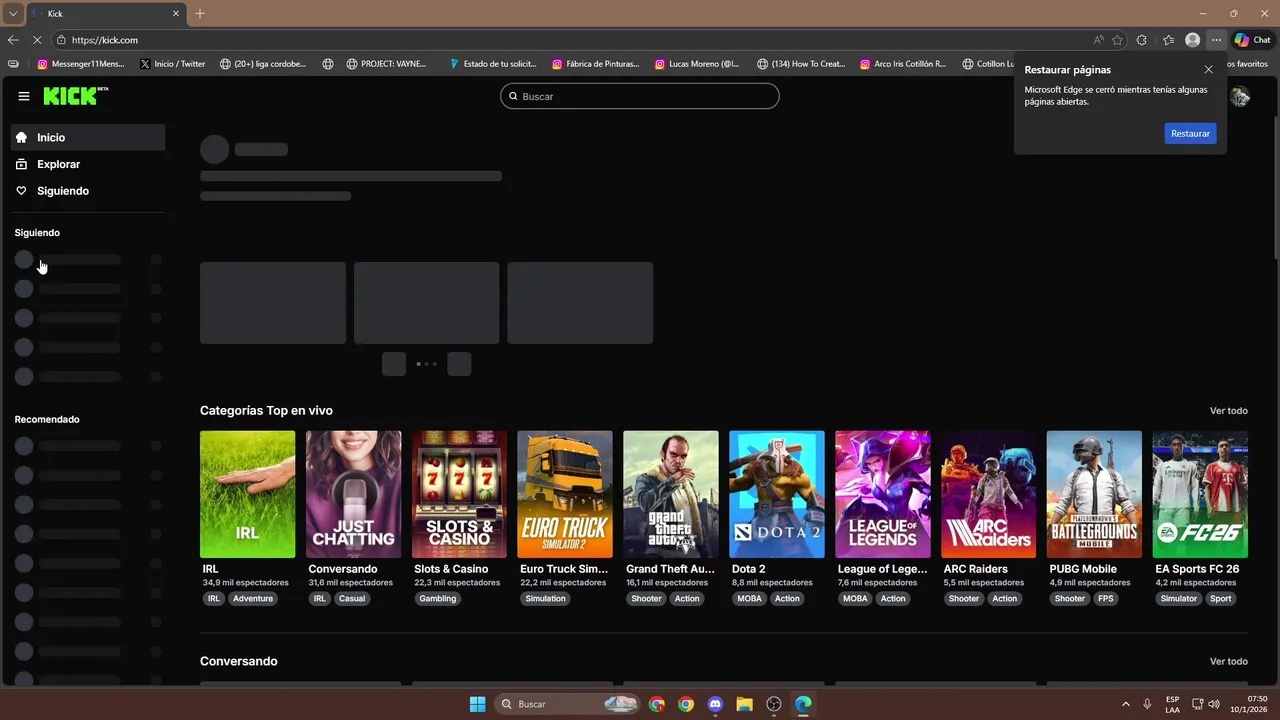Click the Inicio home icon in sidebar
Viewport: 1280px width, 720px height.
pyautogui.click(x=22, y=138)
